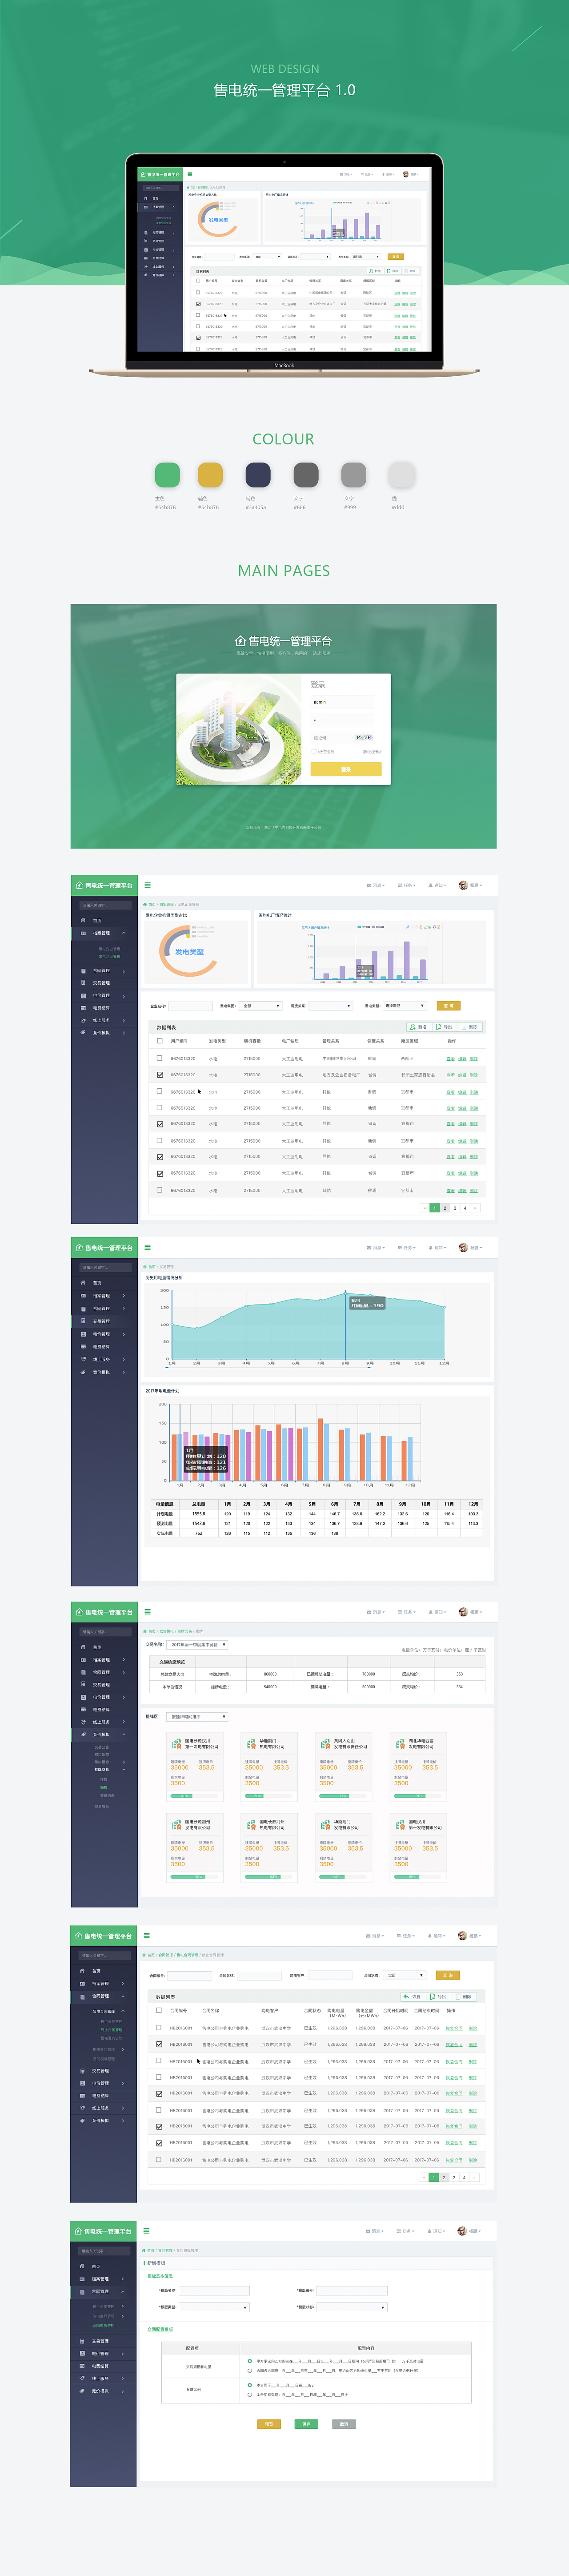The width and height of the screenshot is (569, 2576).
Task: Open 模板状态 dropdown on 新增模板 page
Action: 352,2307
